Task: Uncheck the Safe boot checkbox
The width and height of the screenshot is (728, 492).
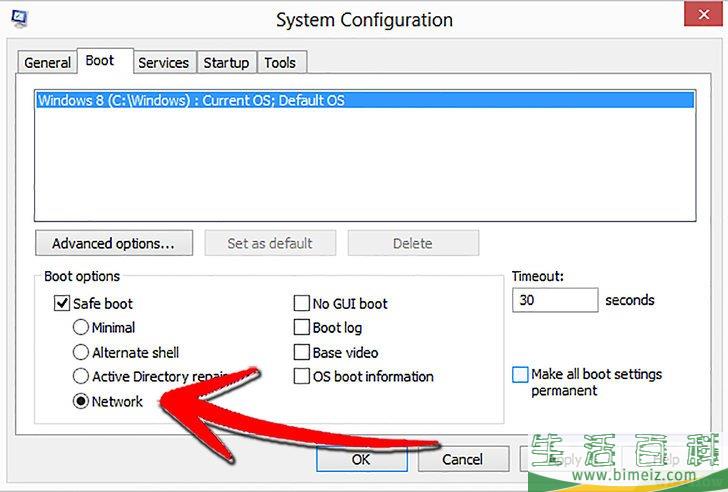Action: tap(62, 304)
